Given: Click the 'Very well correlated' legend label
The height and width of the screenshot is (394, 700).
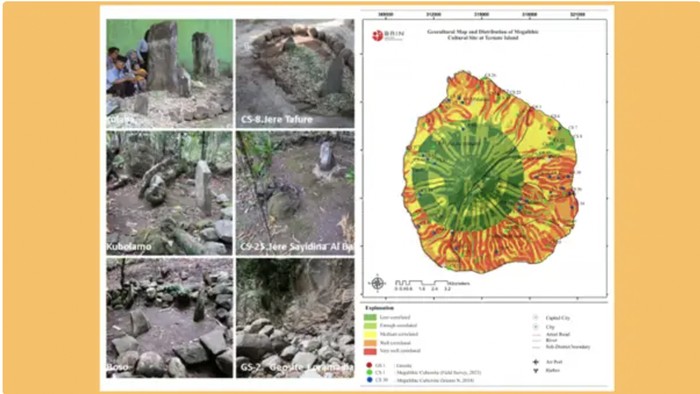Looking at the screenshot, I should pos(400,351).
